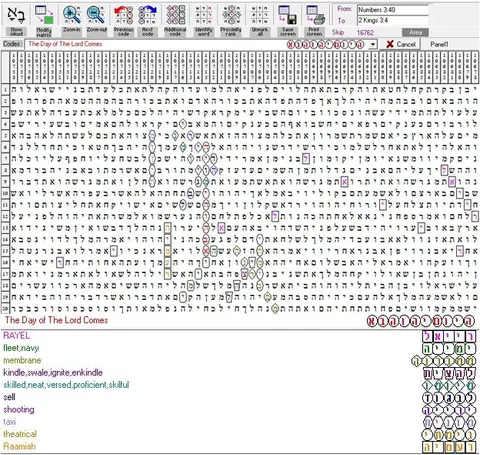Image resolution: width=480 pixels, height=455 pixels.
Task: Click red circled Hebrew letters in legend
Action: pos(421,321)
